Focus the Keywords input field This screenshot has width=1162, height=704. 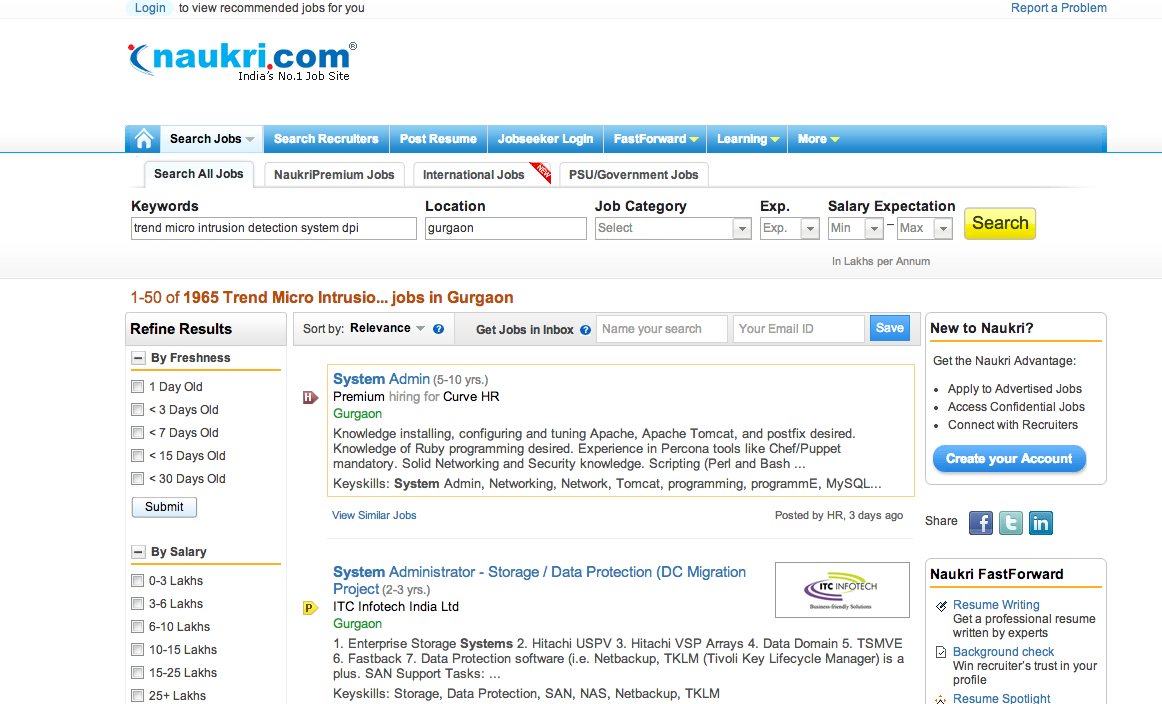coord(273,228)
